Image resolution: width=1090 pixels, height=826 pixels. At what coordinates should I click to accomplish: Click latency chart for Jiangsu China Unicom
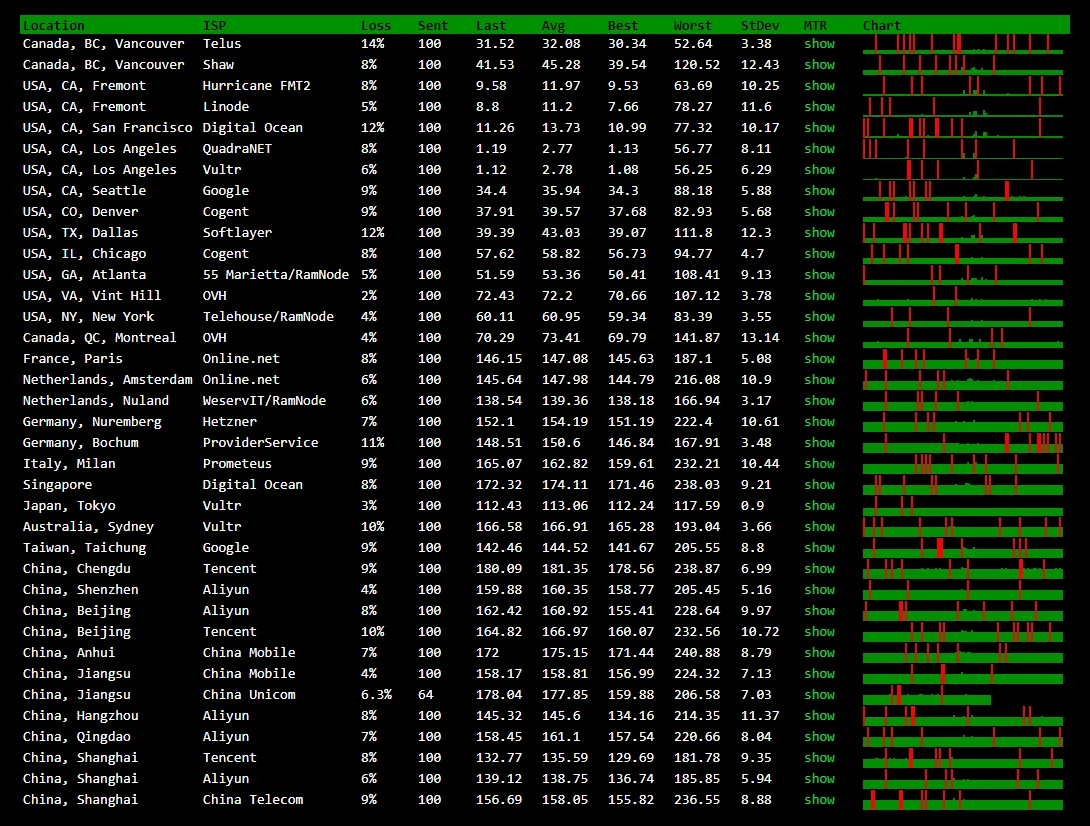click(927, 695)
